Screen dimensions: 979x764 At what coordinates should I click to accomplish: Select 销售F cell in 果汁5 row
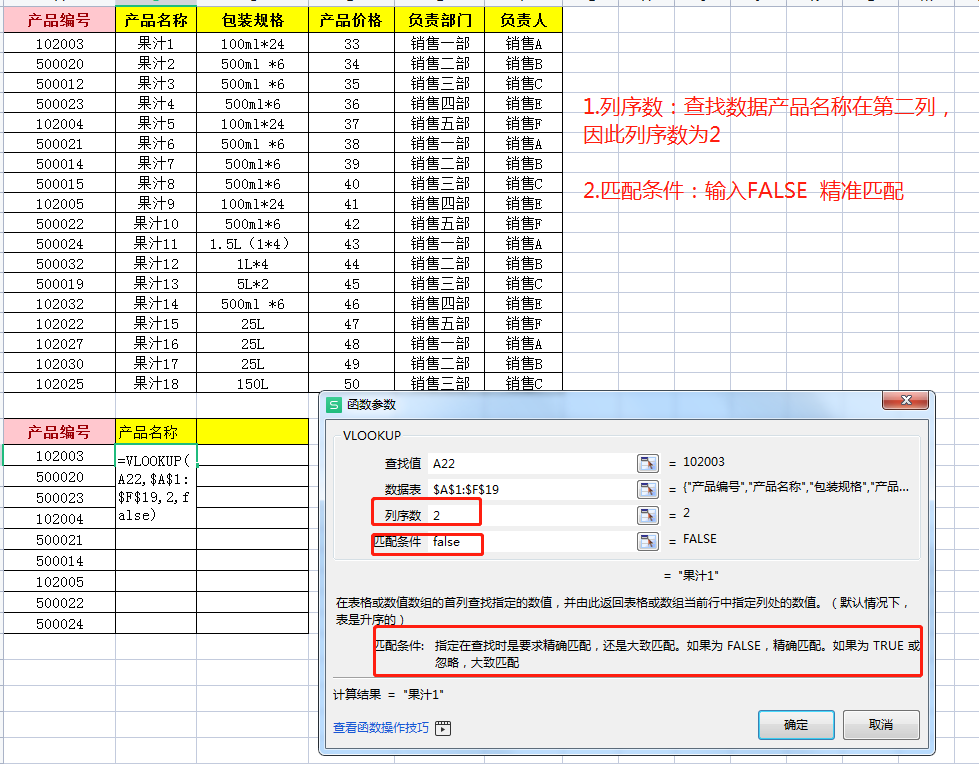[x=524, y=123]
